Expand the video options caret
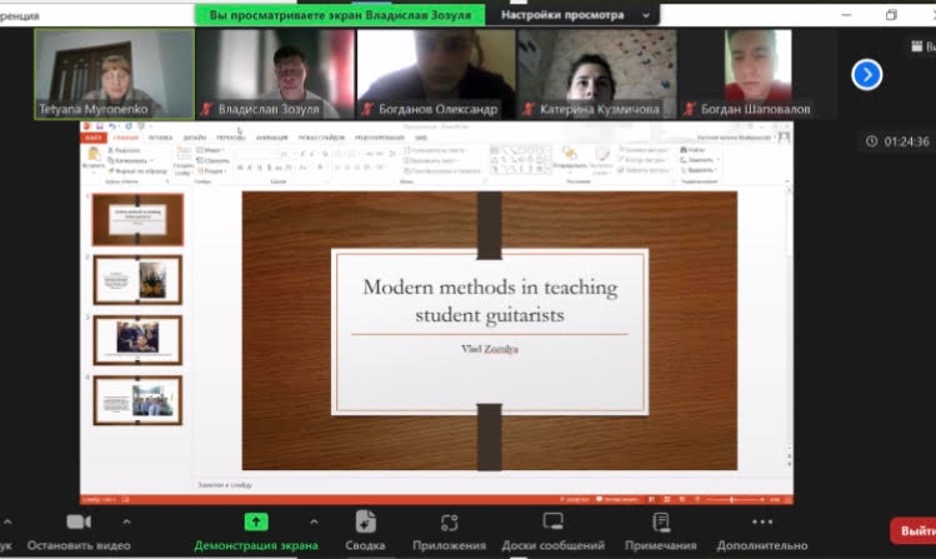 [126, 522]
